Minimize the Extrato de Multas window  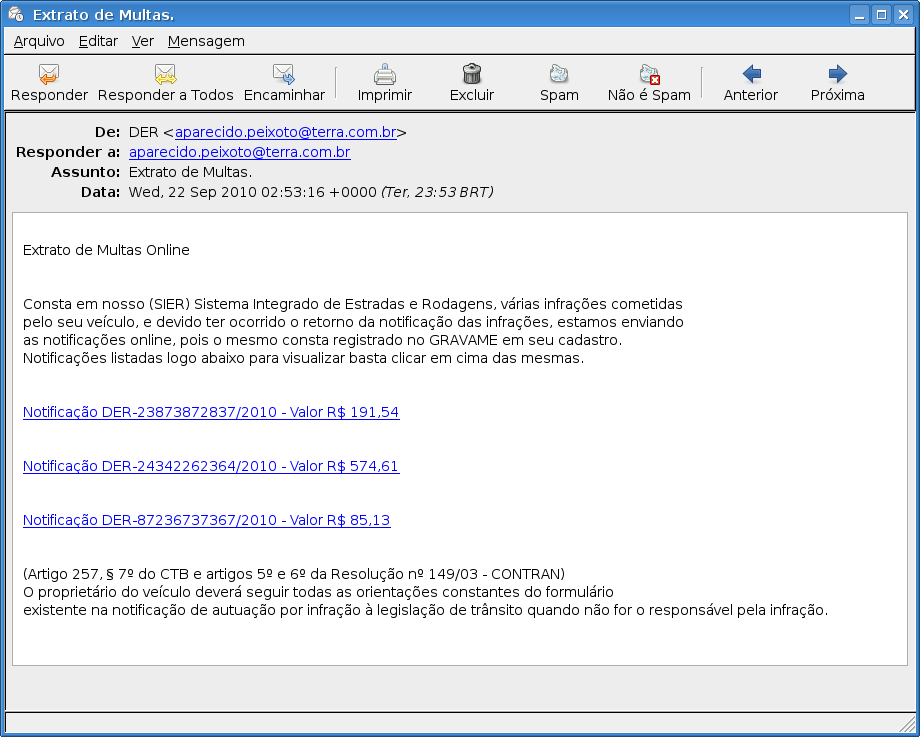tap(860, 15)
